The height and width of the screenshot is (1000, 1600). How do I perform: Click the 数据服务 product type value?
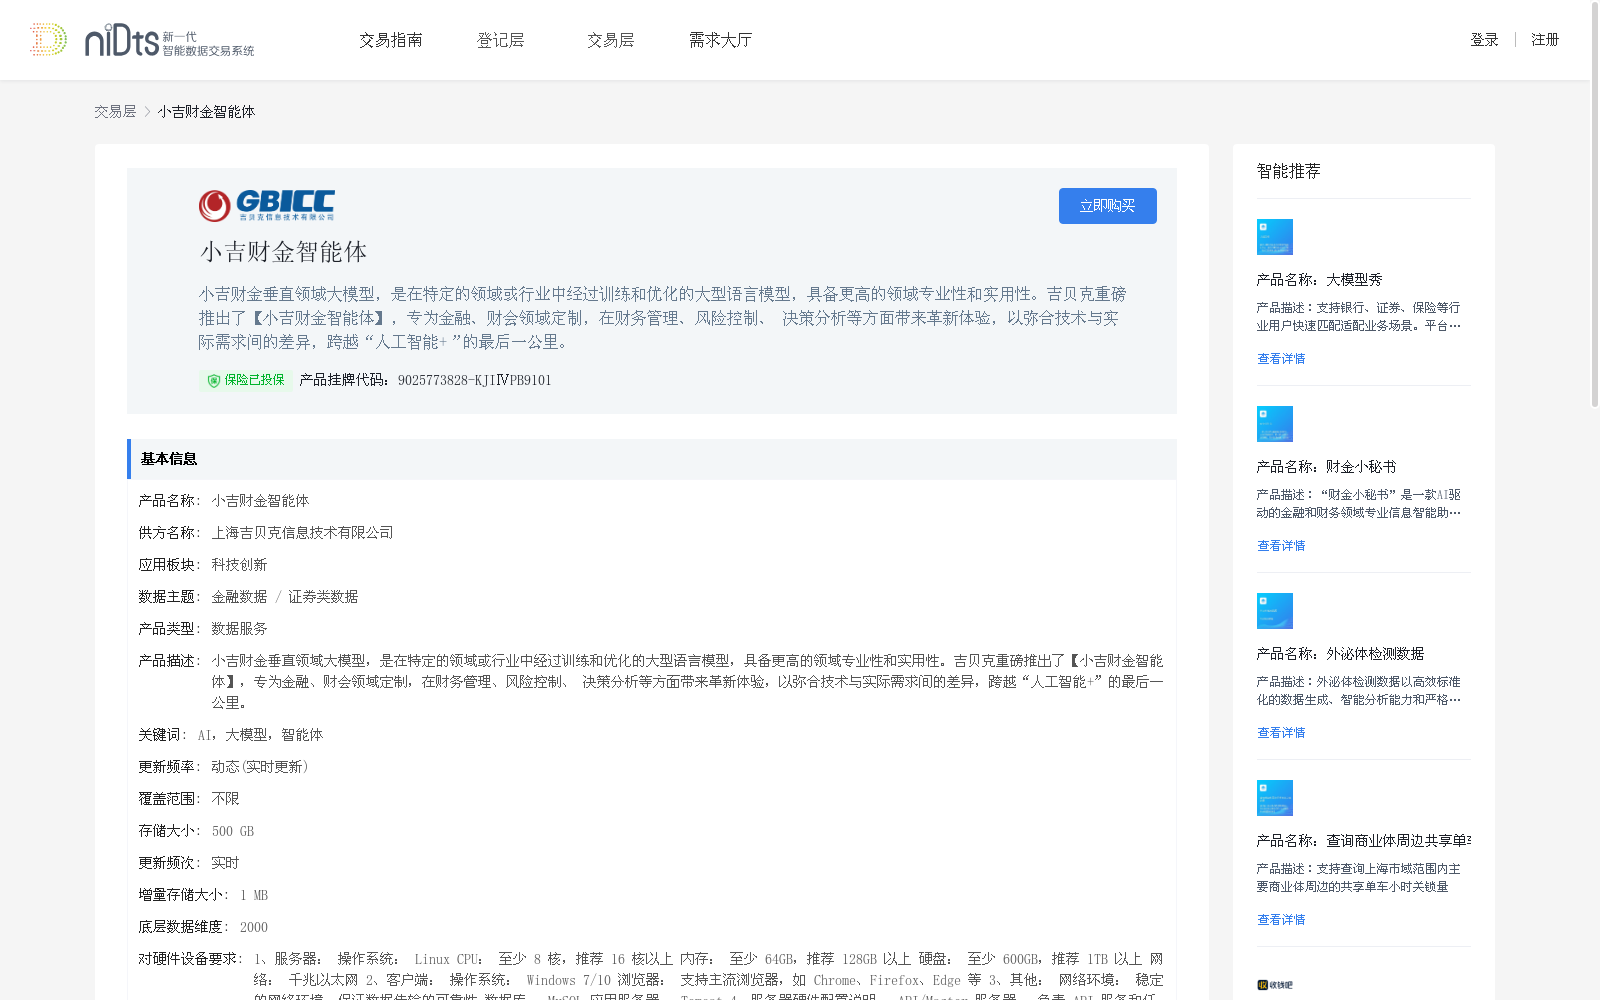pyautogui.click(x=239, y=629)
